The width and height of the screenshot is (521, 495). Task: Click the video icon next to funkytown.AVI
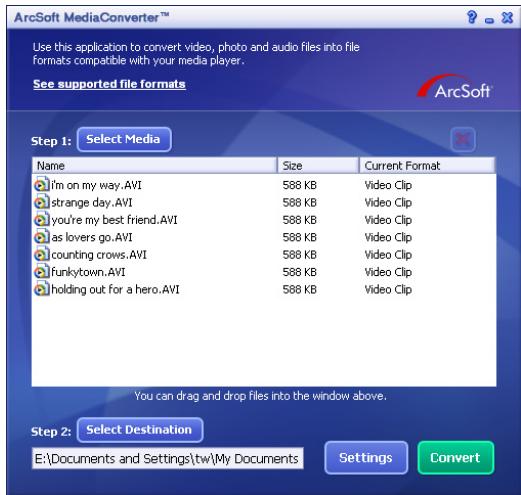click(42, 272)
